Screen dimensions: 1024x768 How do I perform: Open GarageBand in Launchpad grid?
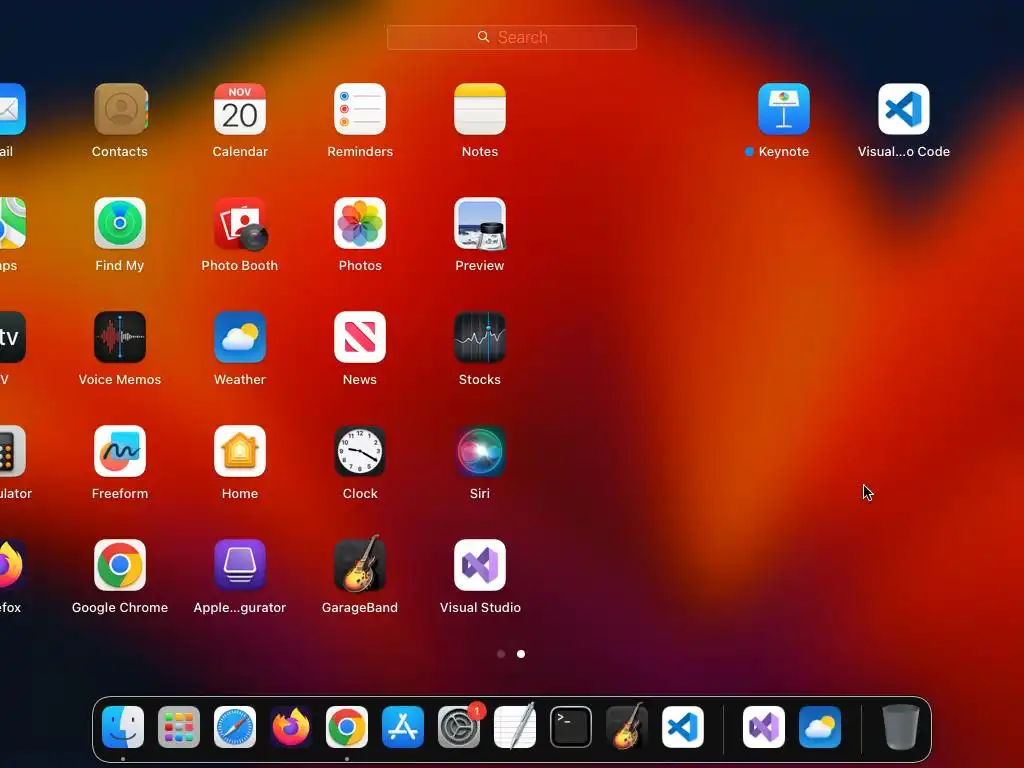[x=360, y=564]
